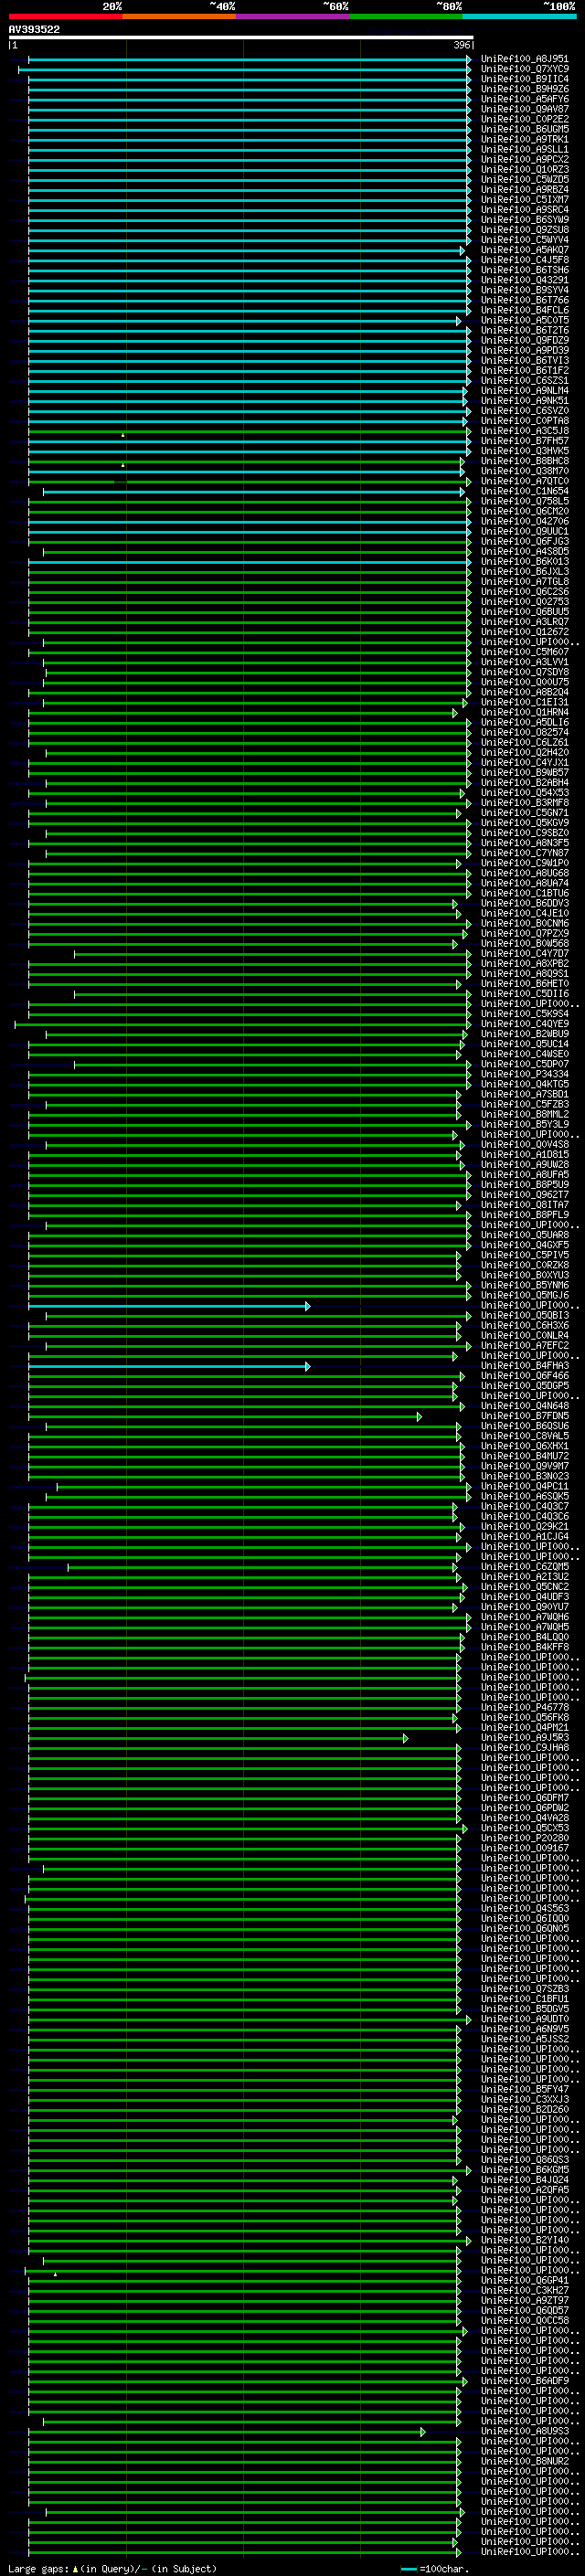Click label UniRef100_C0PTA8
Viewport: 585px width, 2576px height.
[524, 421]
